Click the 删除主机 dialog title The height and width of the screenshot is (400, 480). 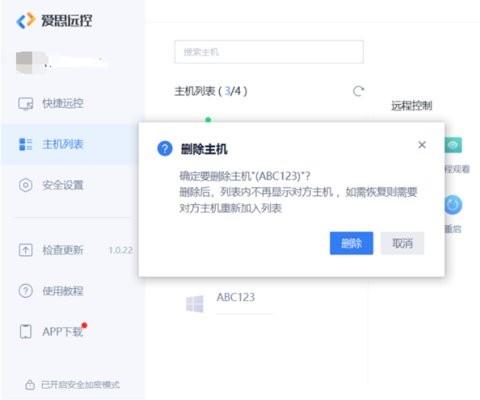[204, 149]
